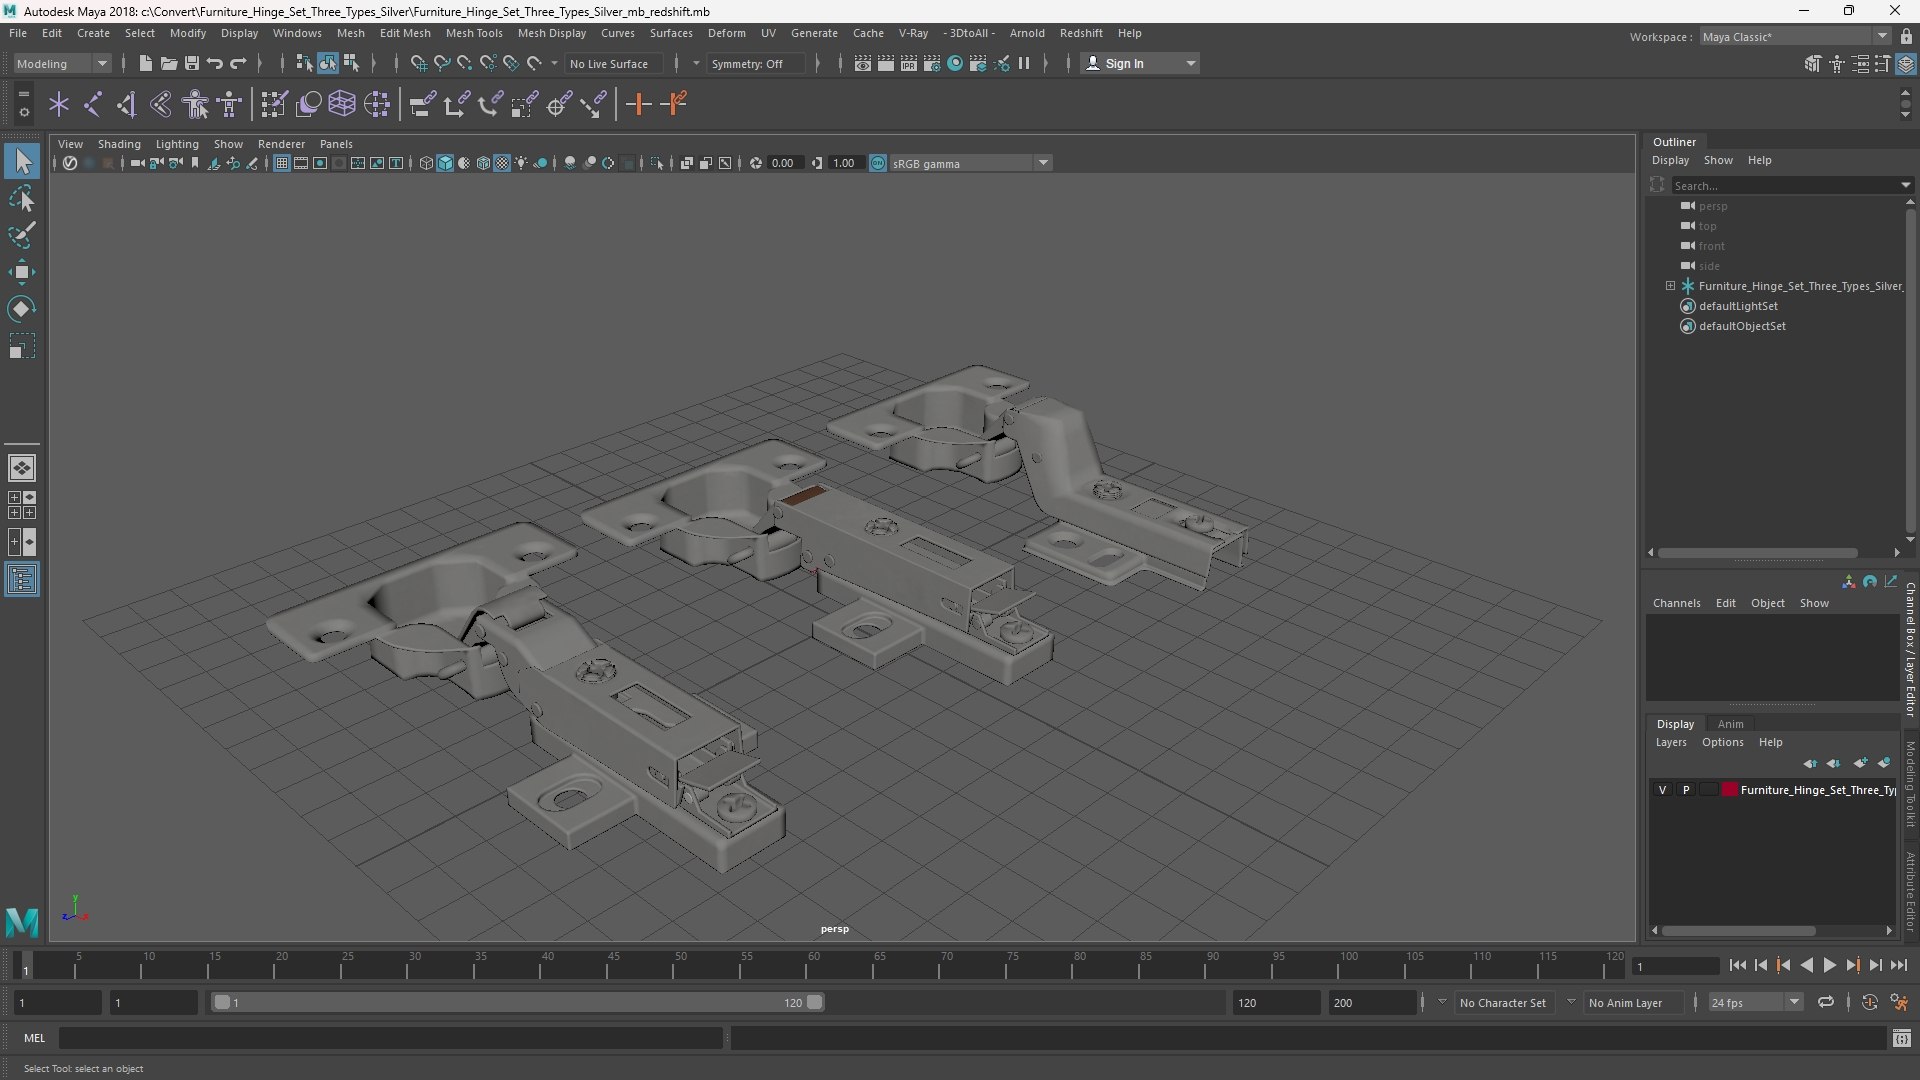This screenshot has height=1080, width=1920.
Task: Click the time range slider bar
Action: (x=516, y=1003)
